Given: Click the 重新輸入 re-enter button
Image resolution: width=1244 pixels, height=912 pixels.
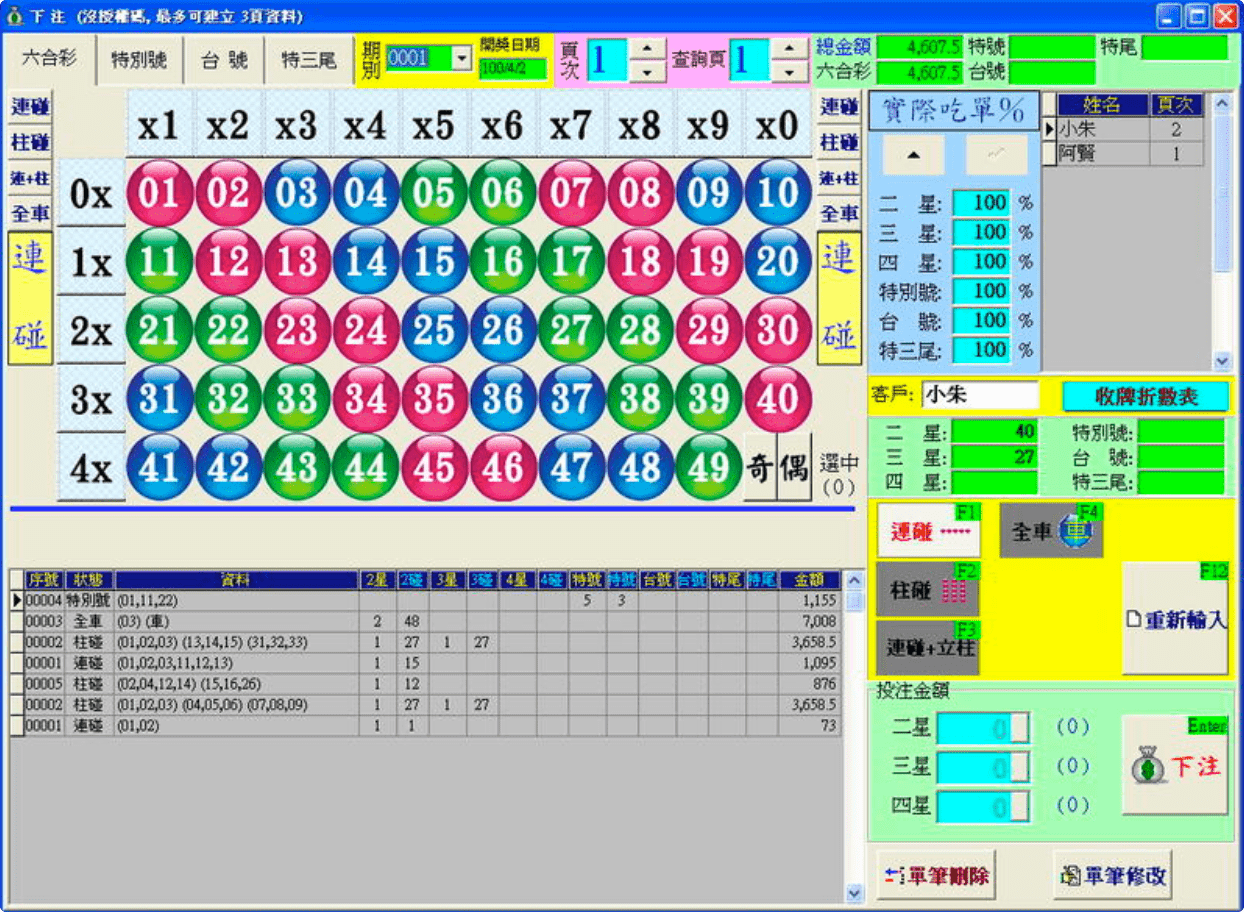Looking at the screenshot, I should (1175, 619).
